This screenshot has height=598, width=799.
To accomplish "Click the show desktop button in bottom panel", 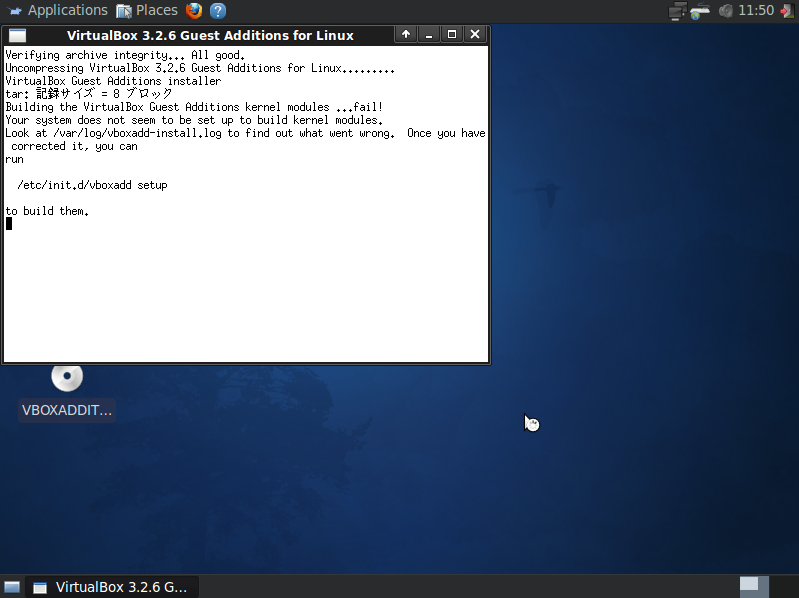I will coord(12,587).
